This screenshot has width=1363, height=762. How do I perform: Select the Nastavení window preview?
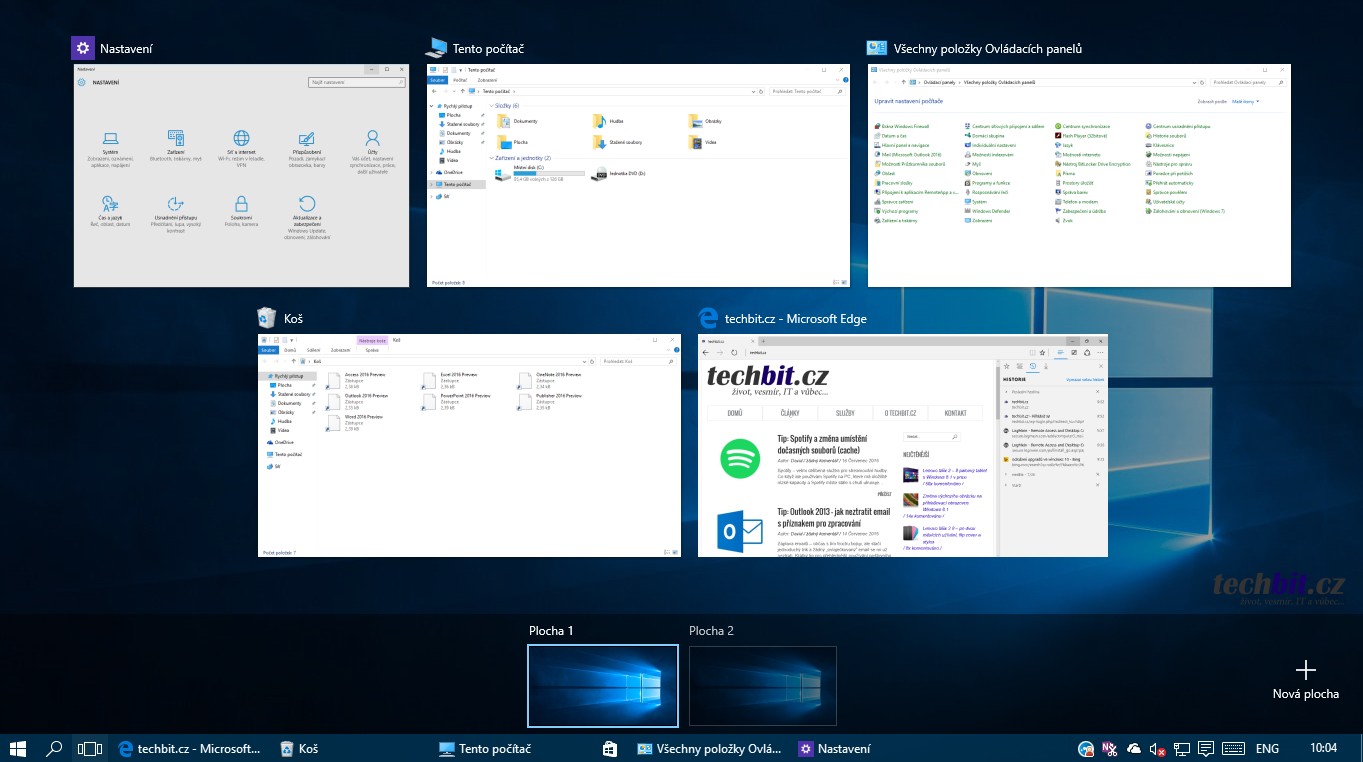pyautogui.click(x=241, y=176)
